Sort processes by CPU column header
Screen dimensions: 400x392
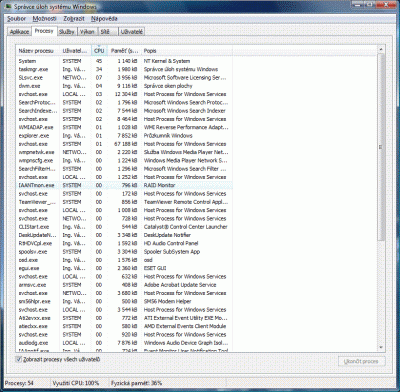click(99, 51)
